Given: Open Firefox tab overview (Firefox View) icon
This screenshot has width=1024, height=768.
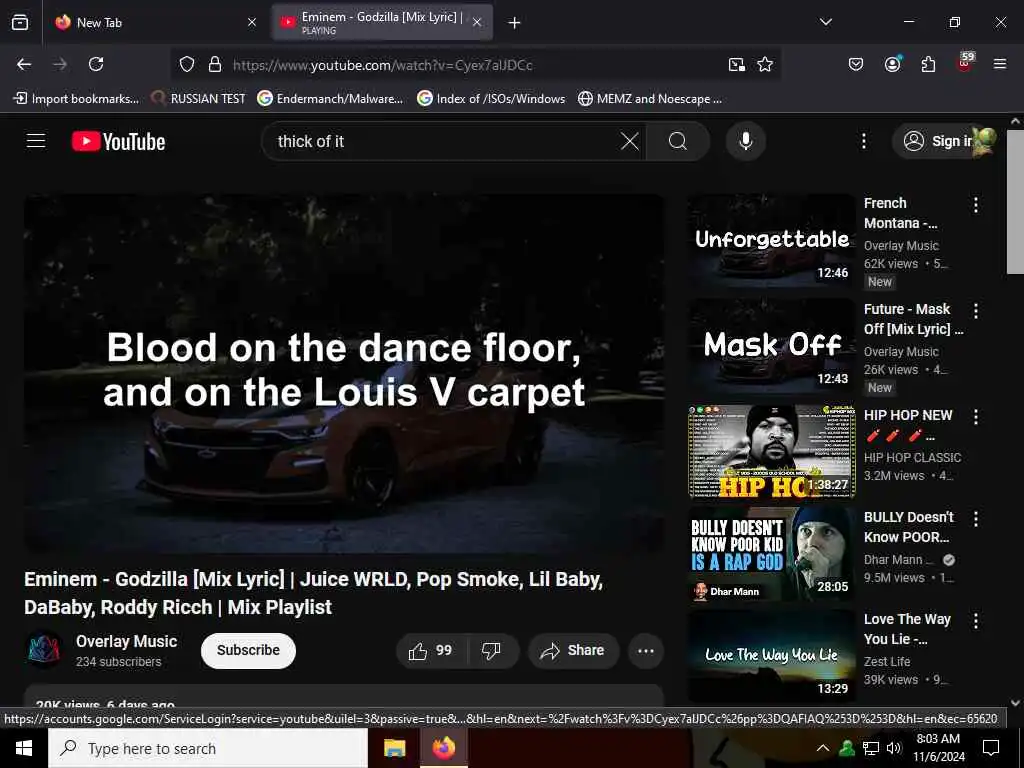Looking at the screenshot, I should [20, 22].
